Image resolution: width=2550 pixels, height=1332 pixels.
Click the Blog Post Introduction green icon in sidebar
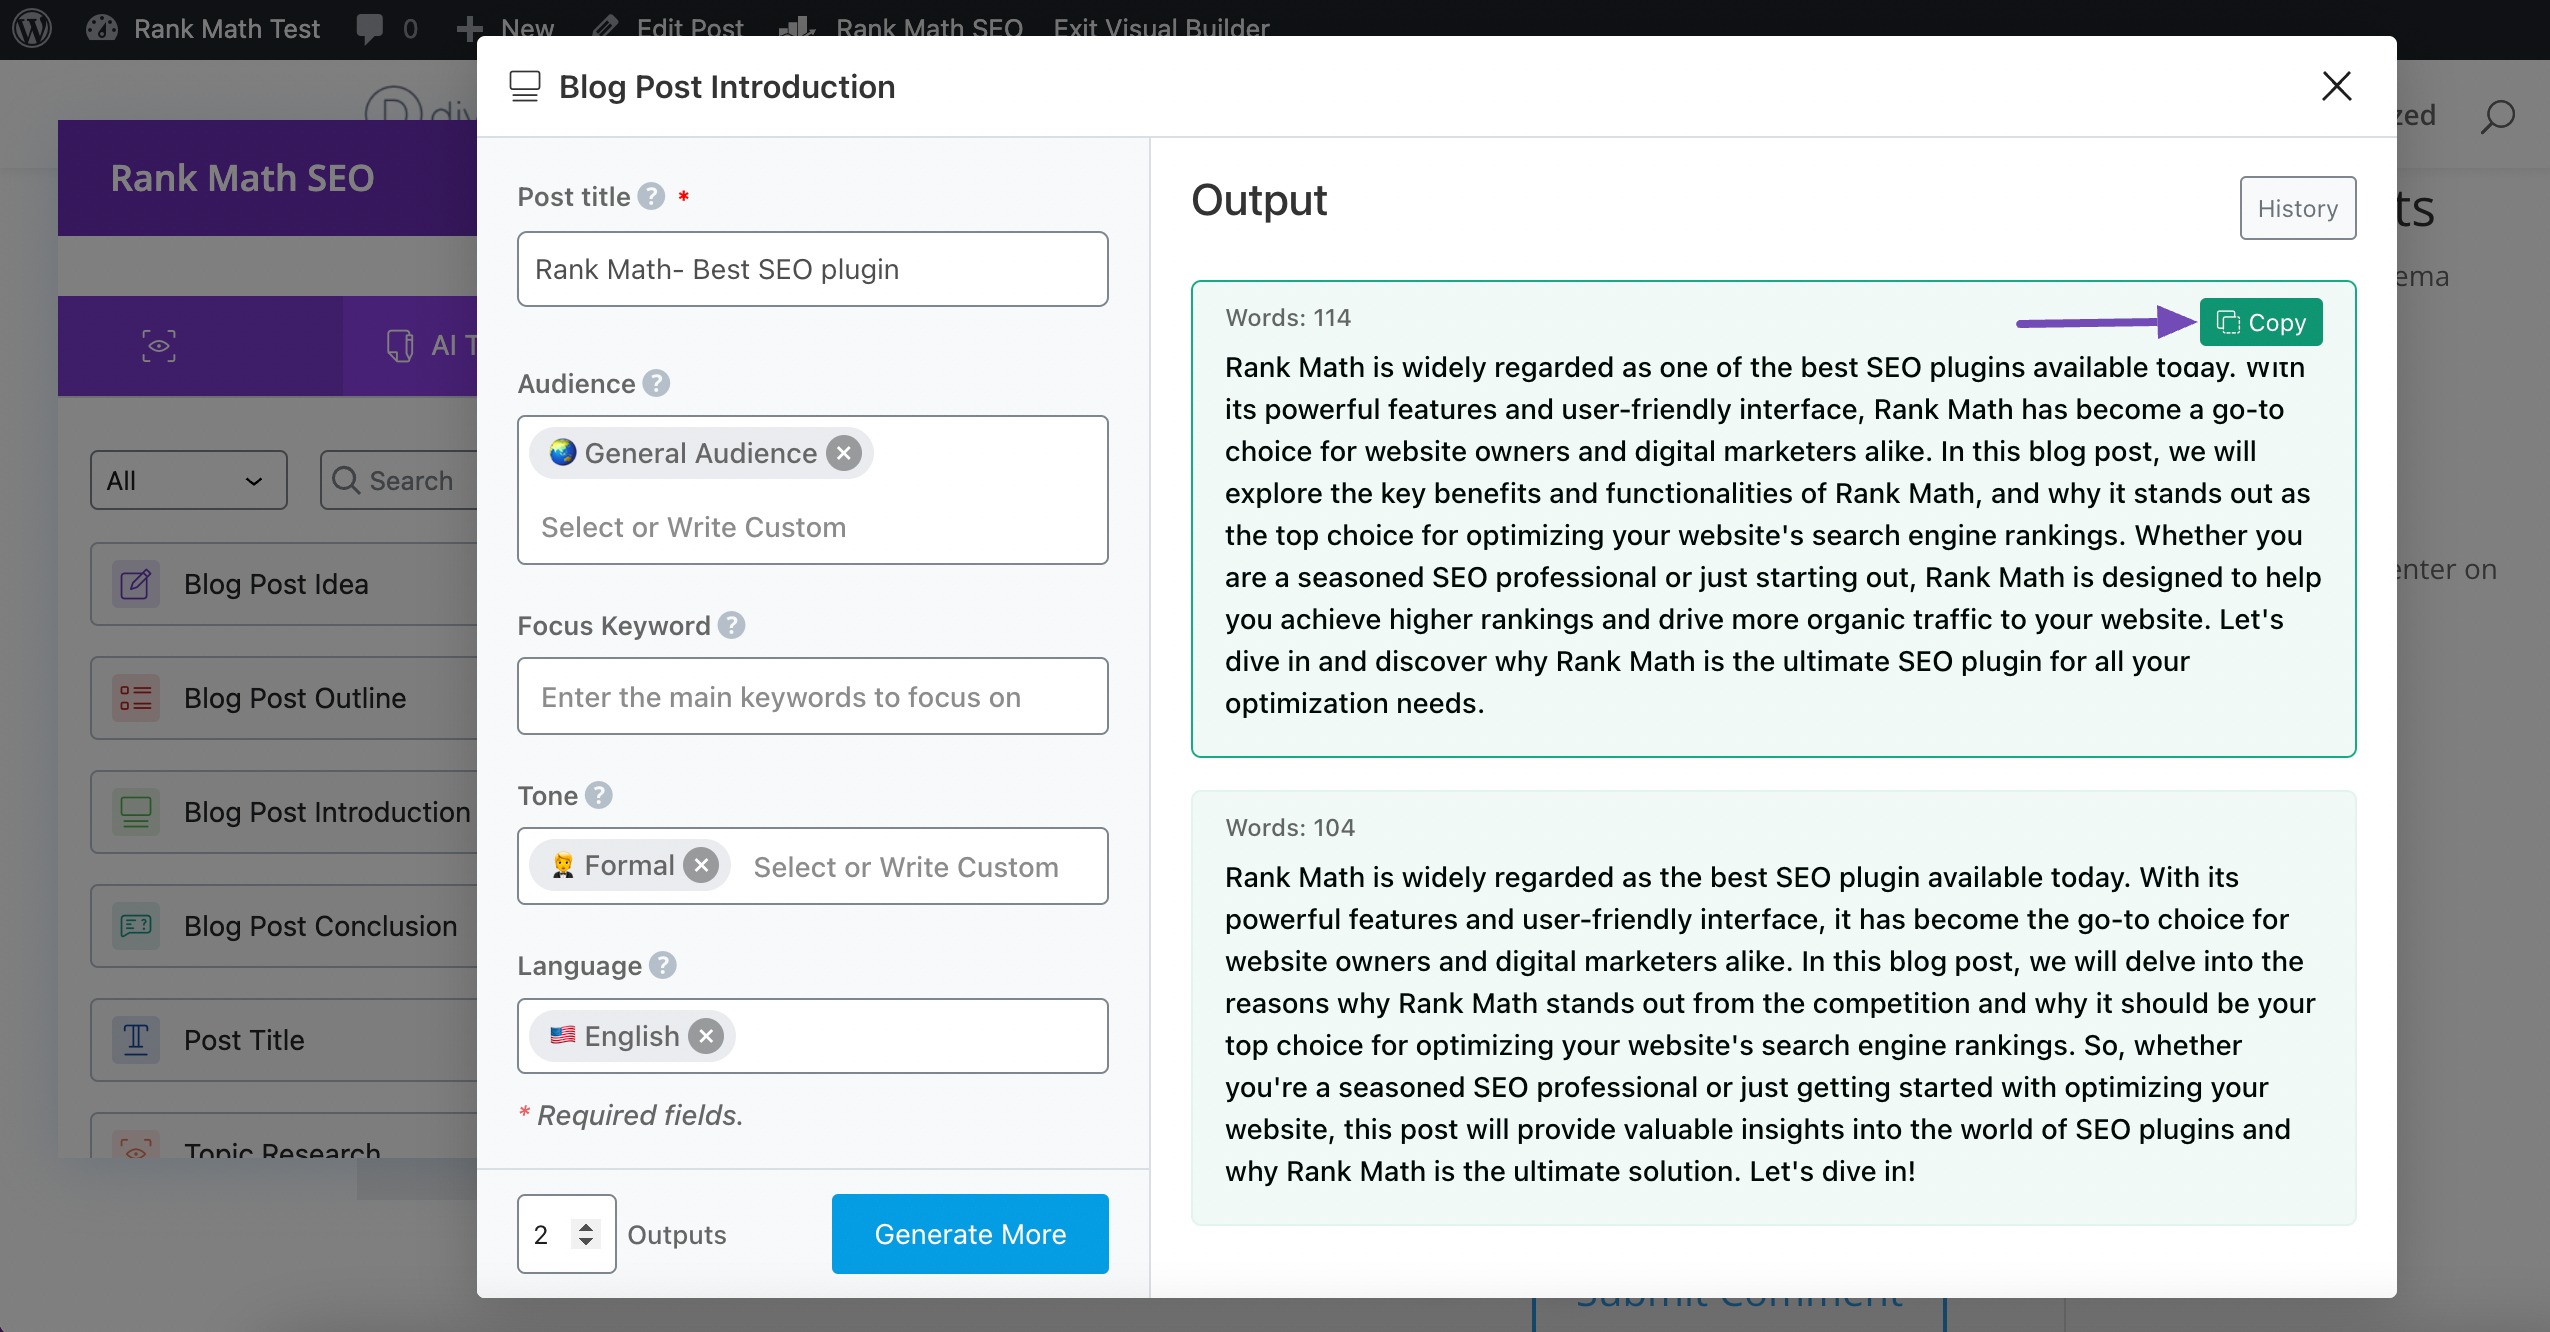pyautogui.click(x=136, y=812)
